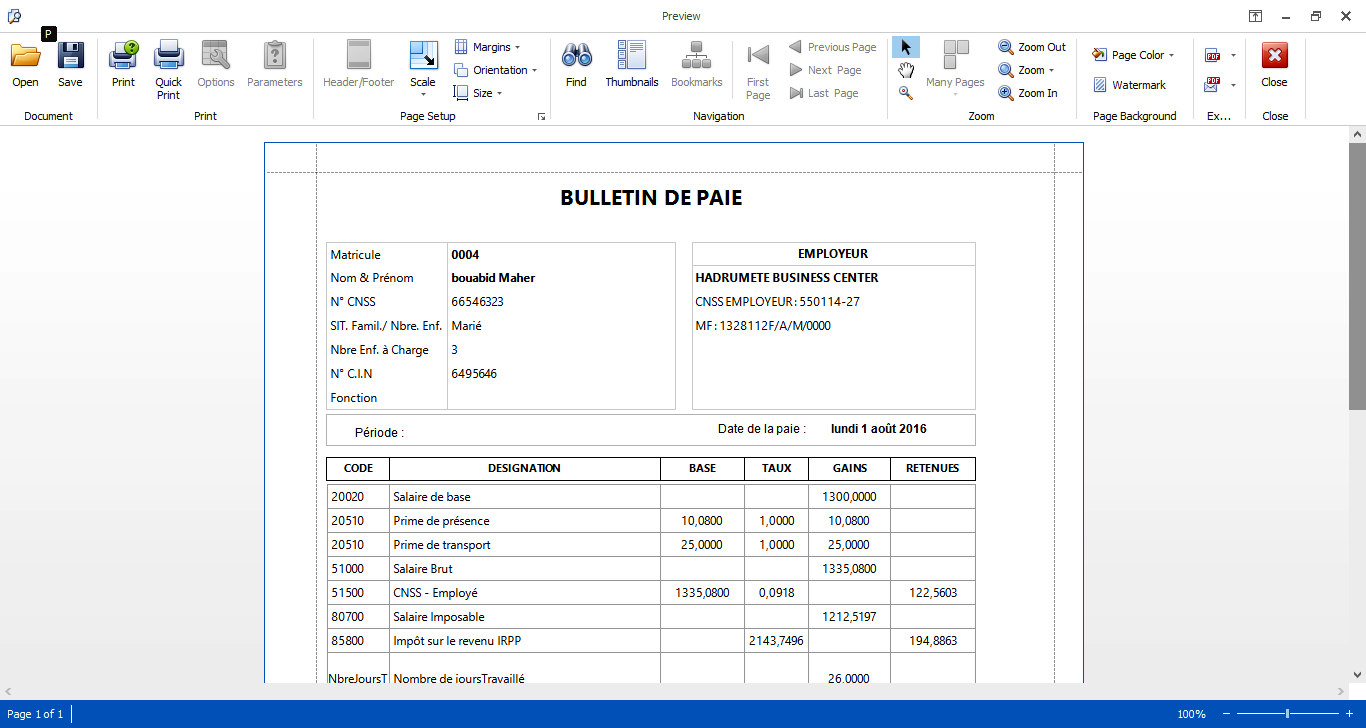Open the paper Size dropdown
The height and width of the screenshot is (728, 1366).
pos(478,93)
